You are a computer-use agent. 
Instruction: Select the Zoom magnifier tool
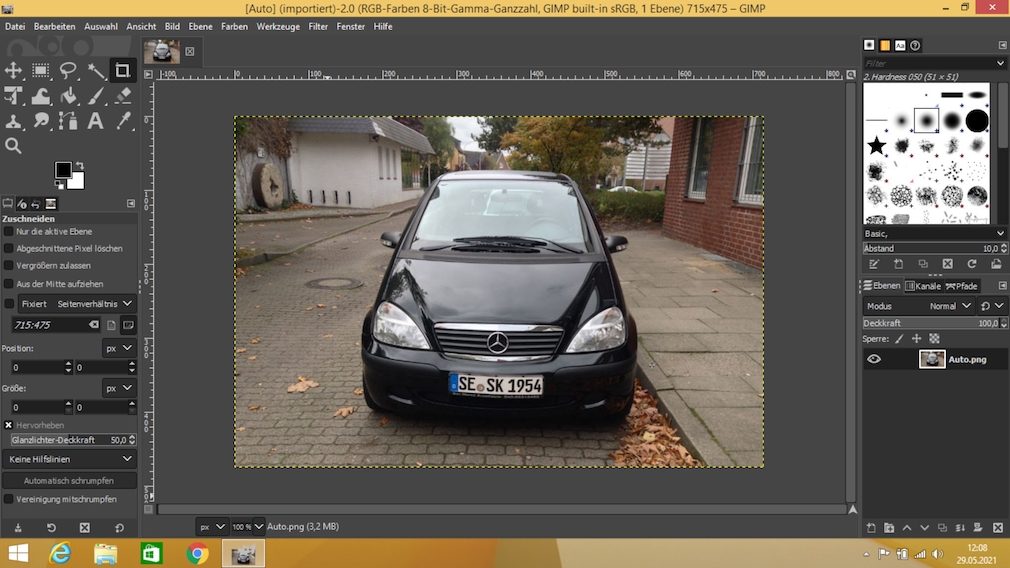pos(14,146)
